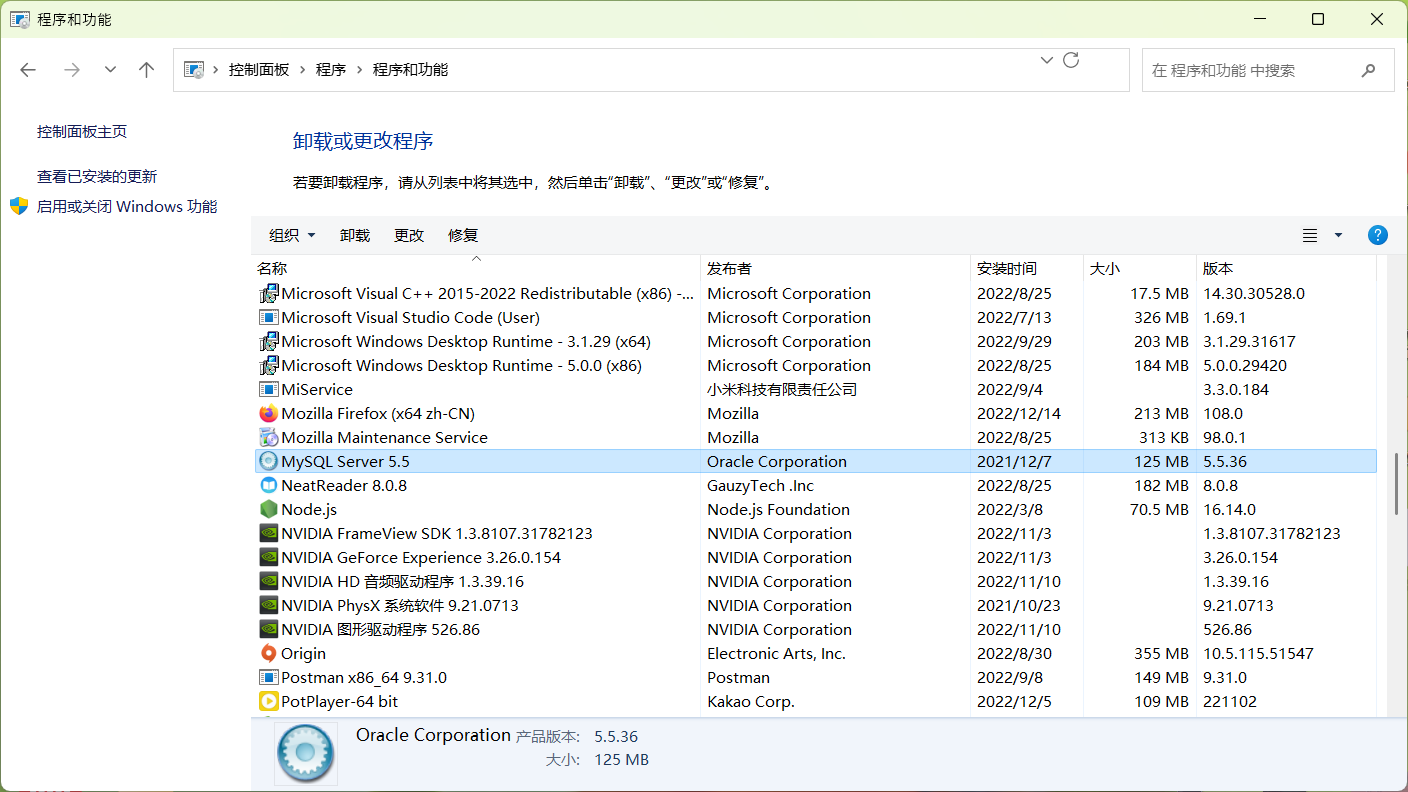The height and width of the screenshot is (792, 1408).
Task: Click the Mozilla Firefox icon in list
Action: pyautogui.click(x=268, y=413)
